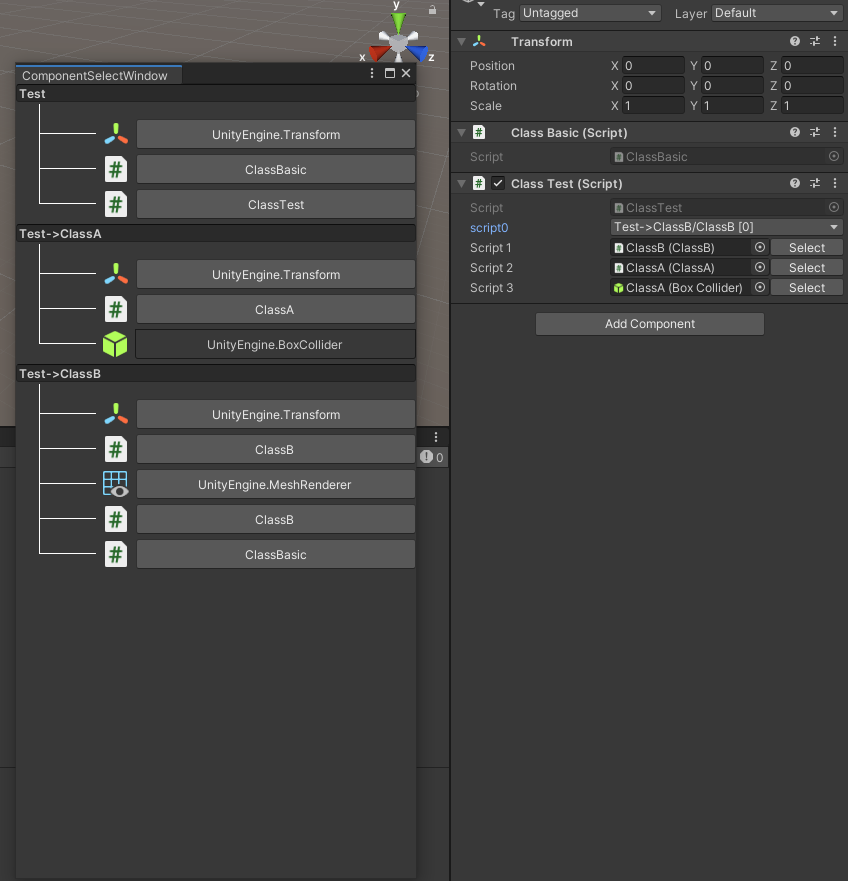848x881 pixels.
Task: Click the Transform icon beside the Test group's UnityEngine.Transform
Action: [116, 134]
